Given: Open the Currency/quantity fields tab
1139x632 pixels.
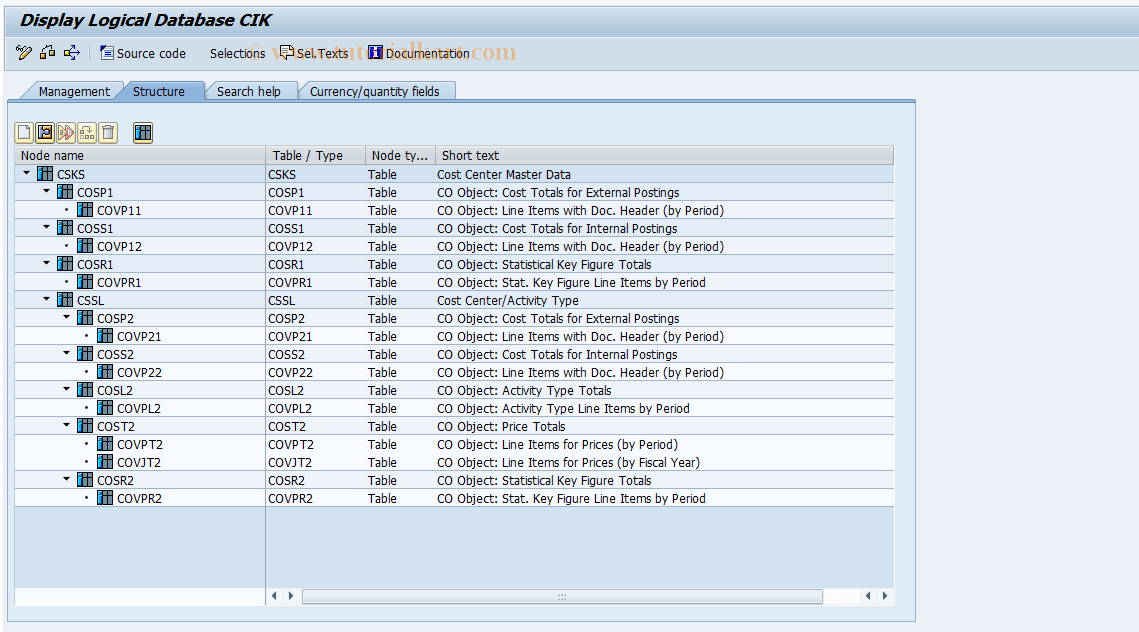Looking at the screenshot, I should (378, 90).
